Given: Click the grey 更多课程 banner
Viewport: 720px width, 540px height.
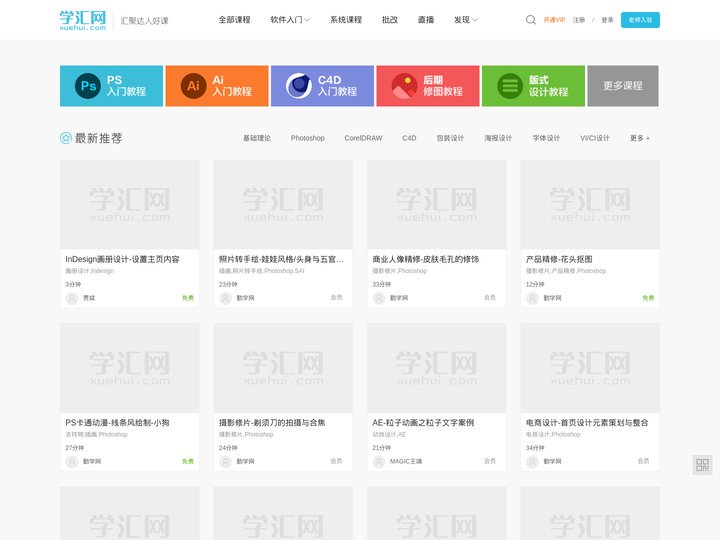Looking at the screenshot, I should [x=623, y=86].
